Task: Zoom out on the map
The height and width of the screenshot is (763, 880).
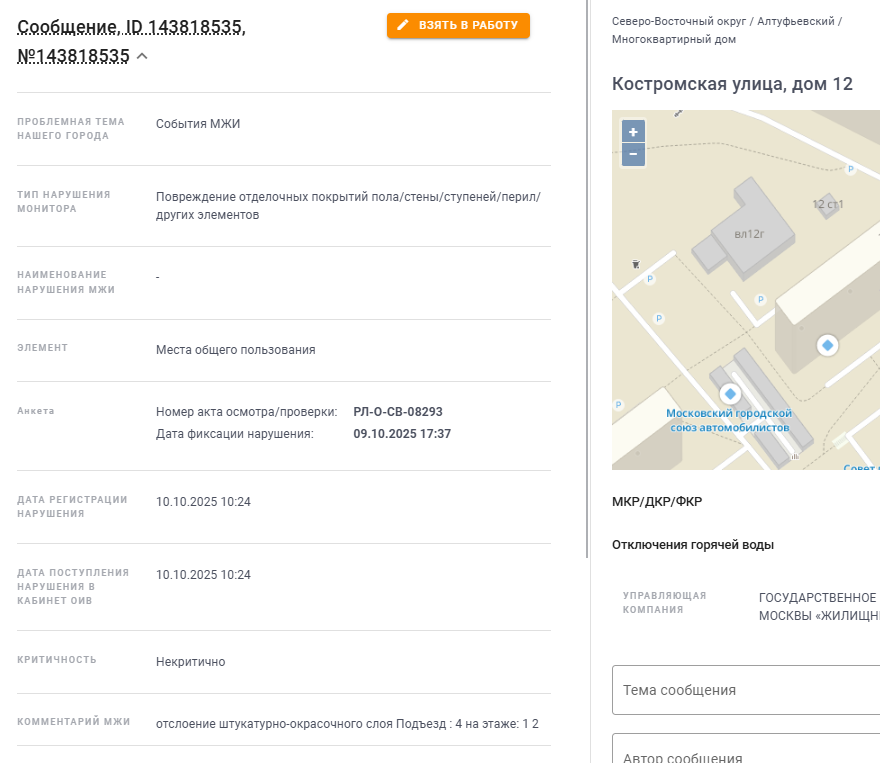Action: [x=633, y=155]
